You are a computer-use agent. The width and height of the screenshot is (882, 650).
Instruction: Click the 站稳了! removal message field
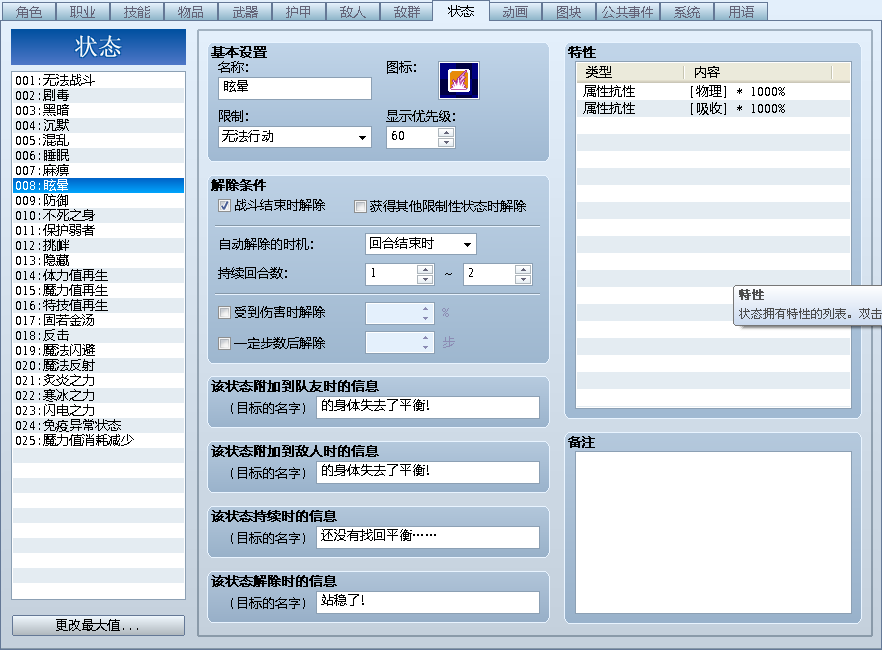(x=428, y=602)
